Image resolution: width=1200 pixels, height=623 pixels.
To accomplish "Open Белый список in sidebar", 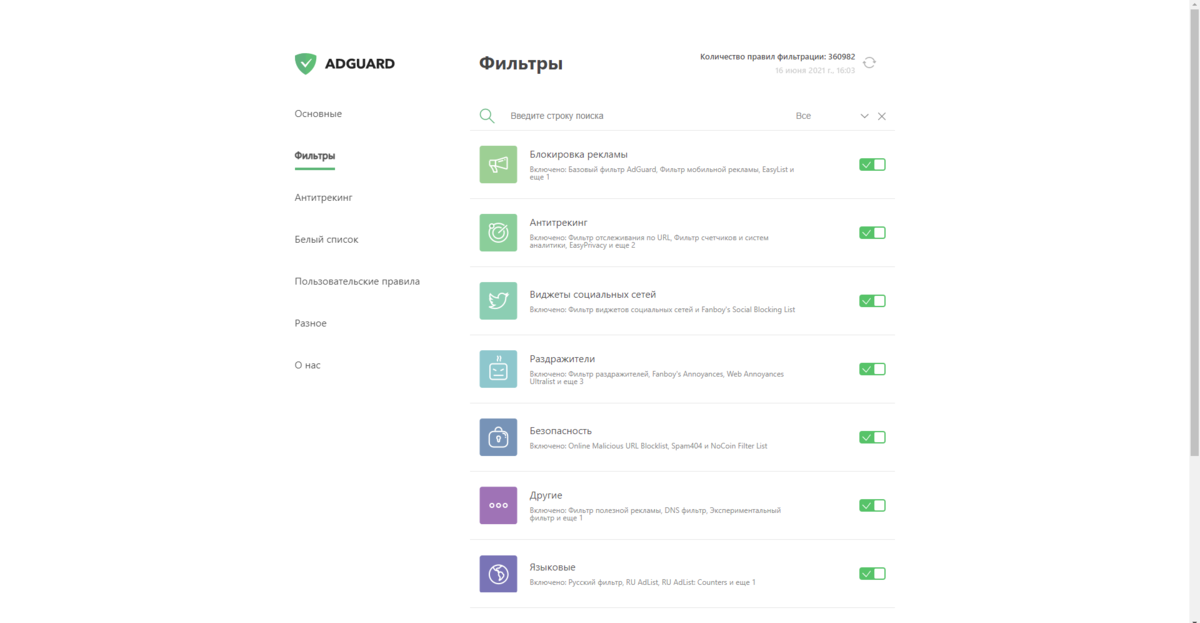I will 326,240.
